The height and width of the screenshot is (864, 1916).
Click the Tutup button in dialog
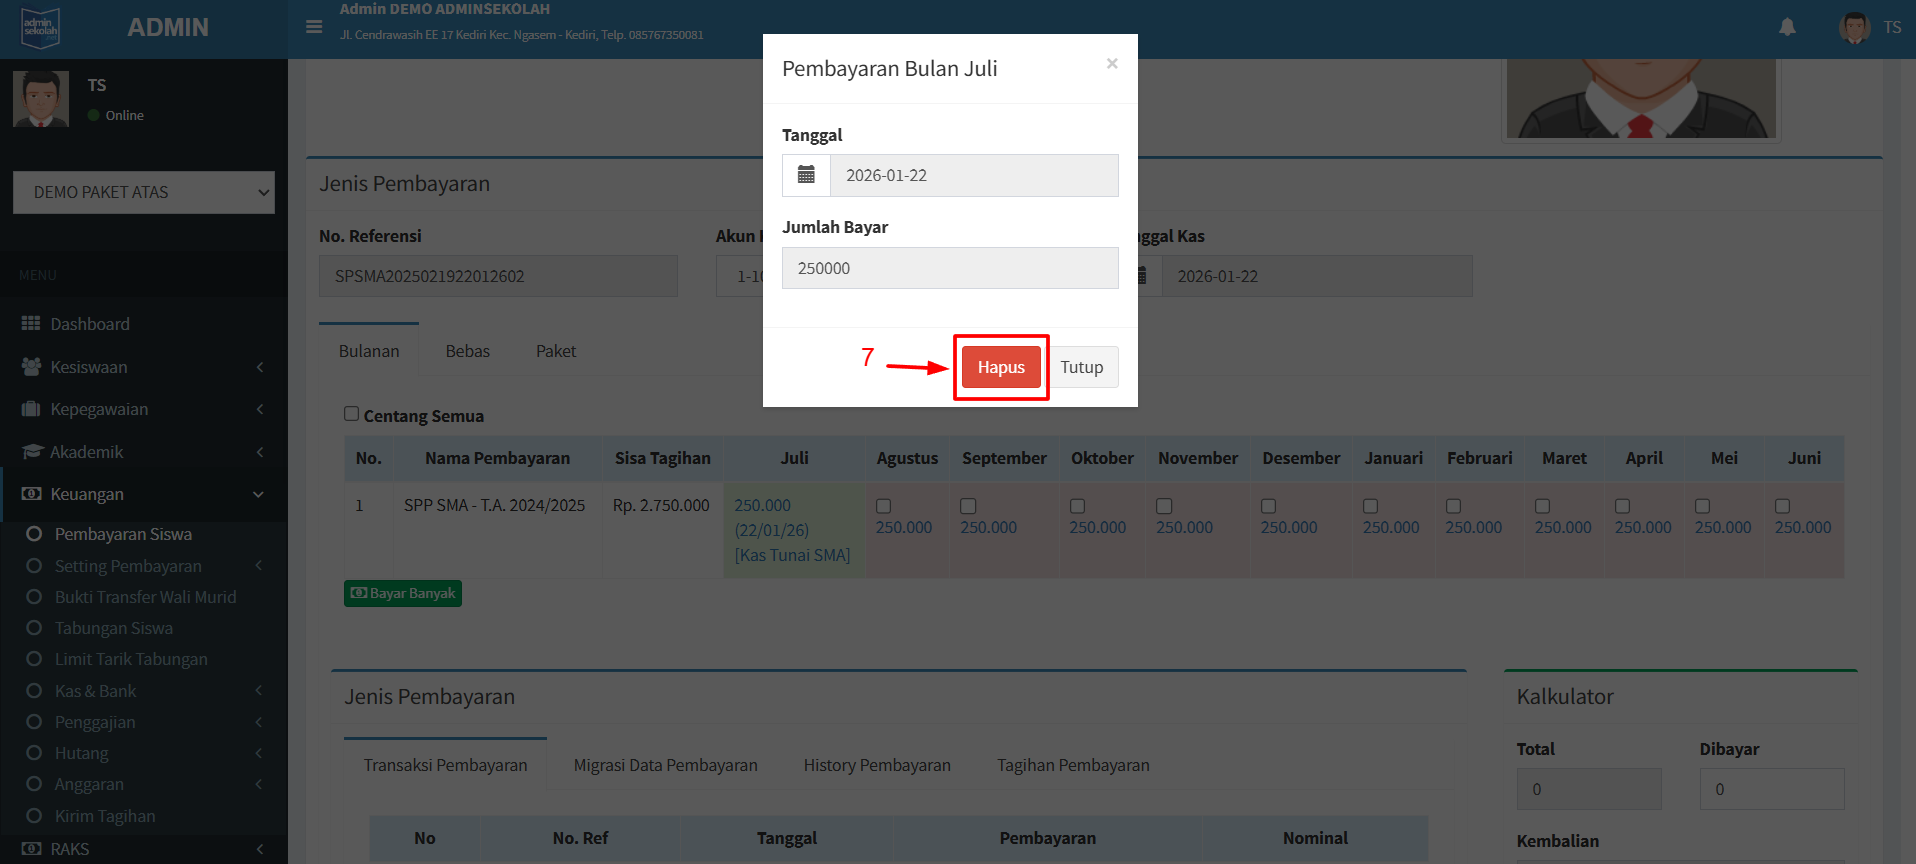(x=1081, y=367)
